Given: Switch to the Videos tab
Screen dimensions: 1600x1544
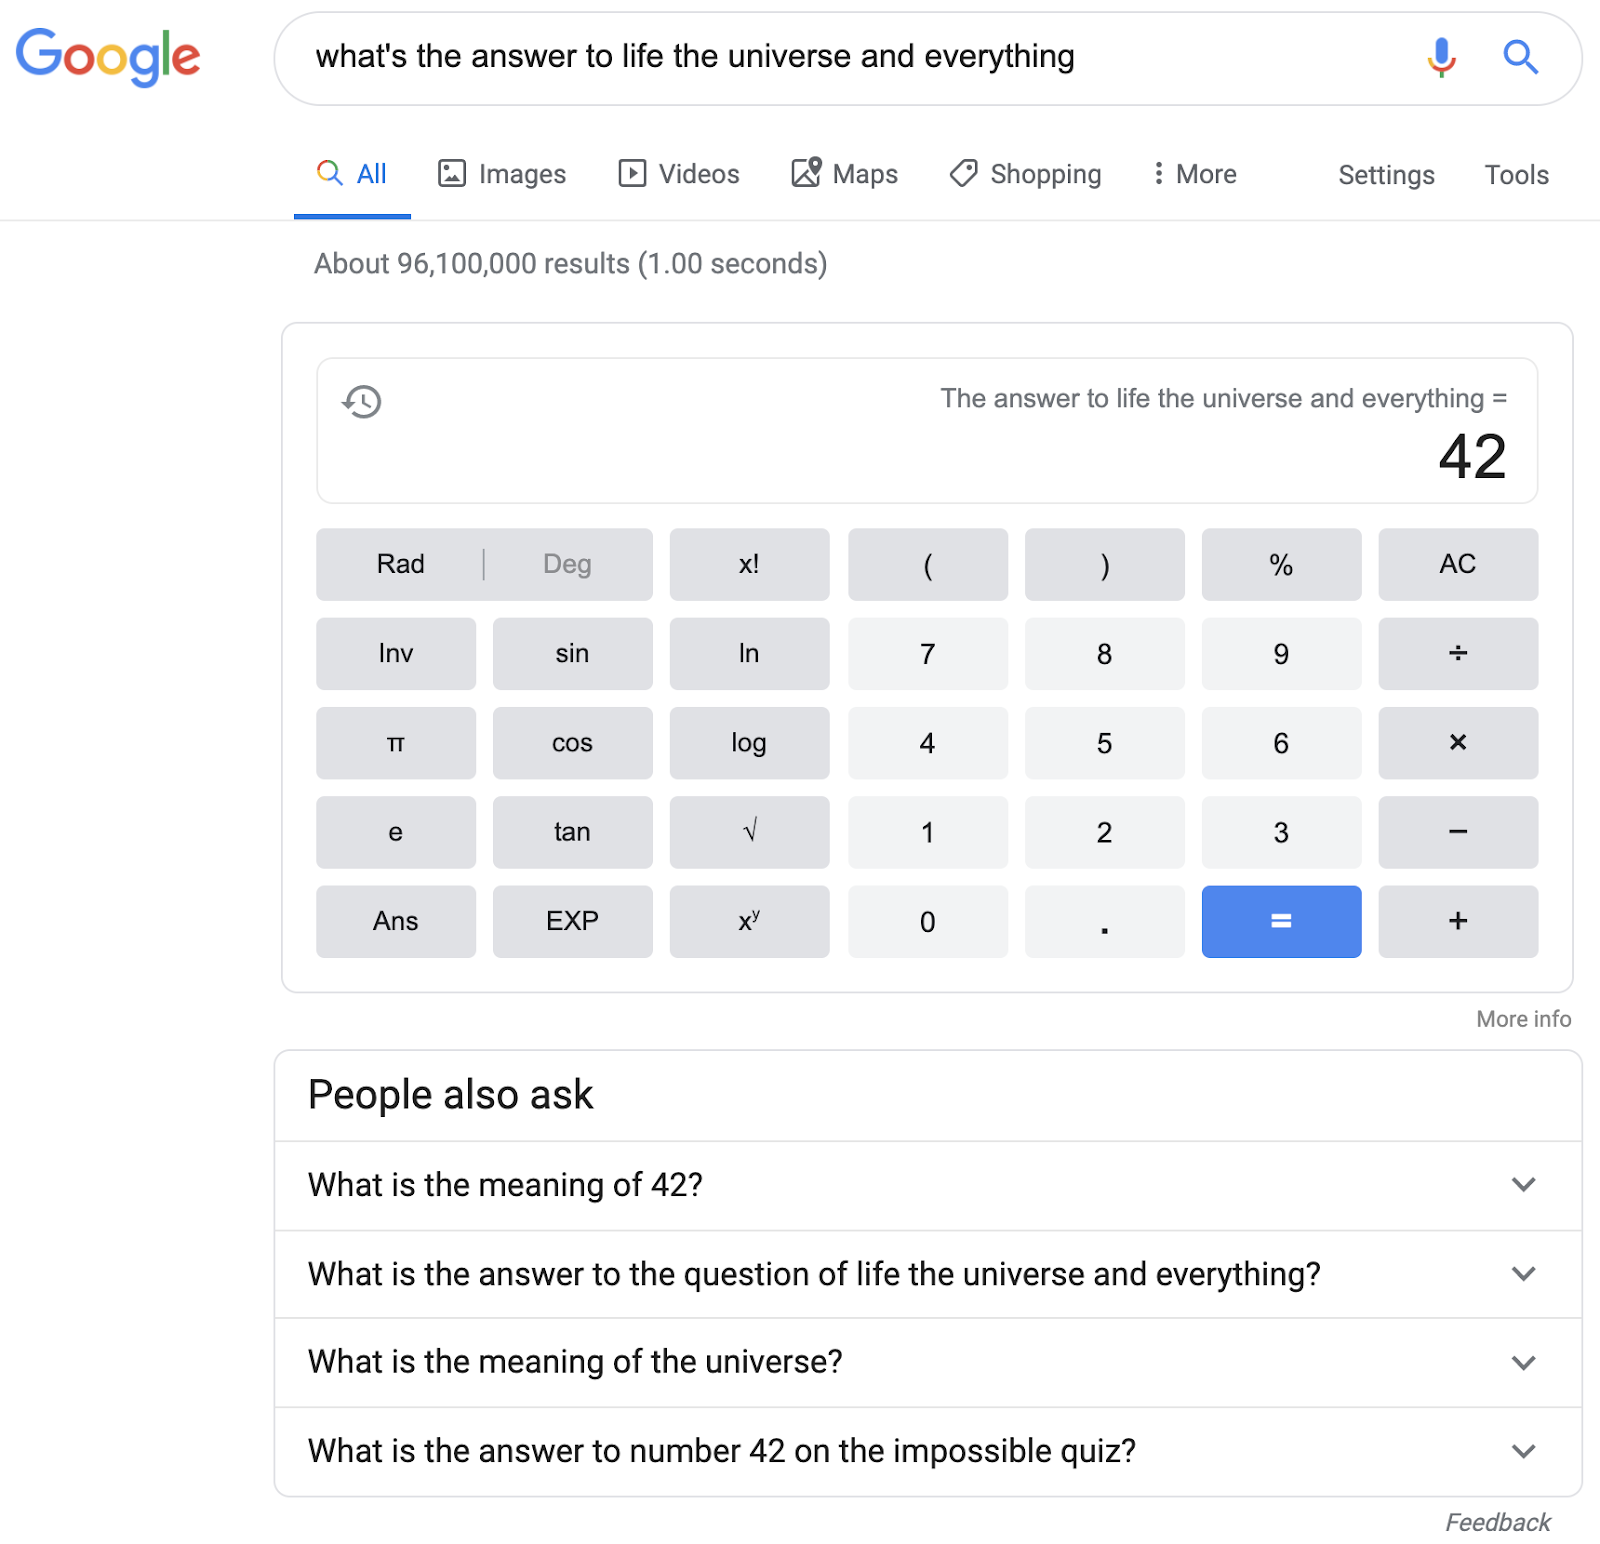Looking at the screenshot, I should [x=679, y=174].
